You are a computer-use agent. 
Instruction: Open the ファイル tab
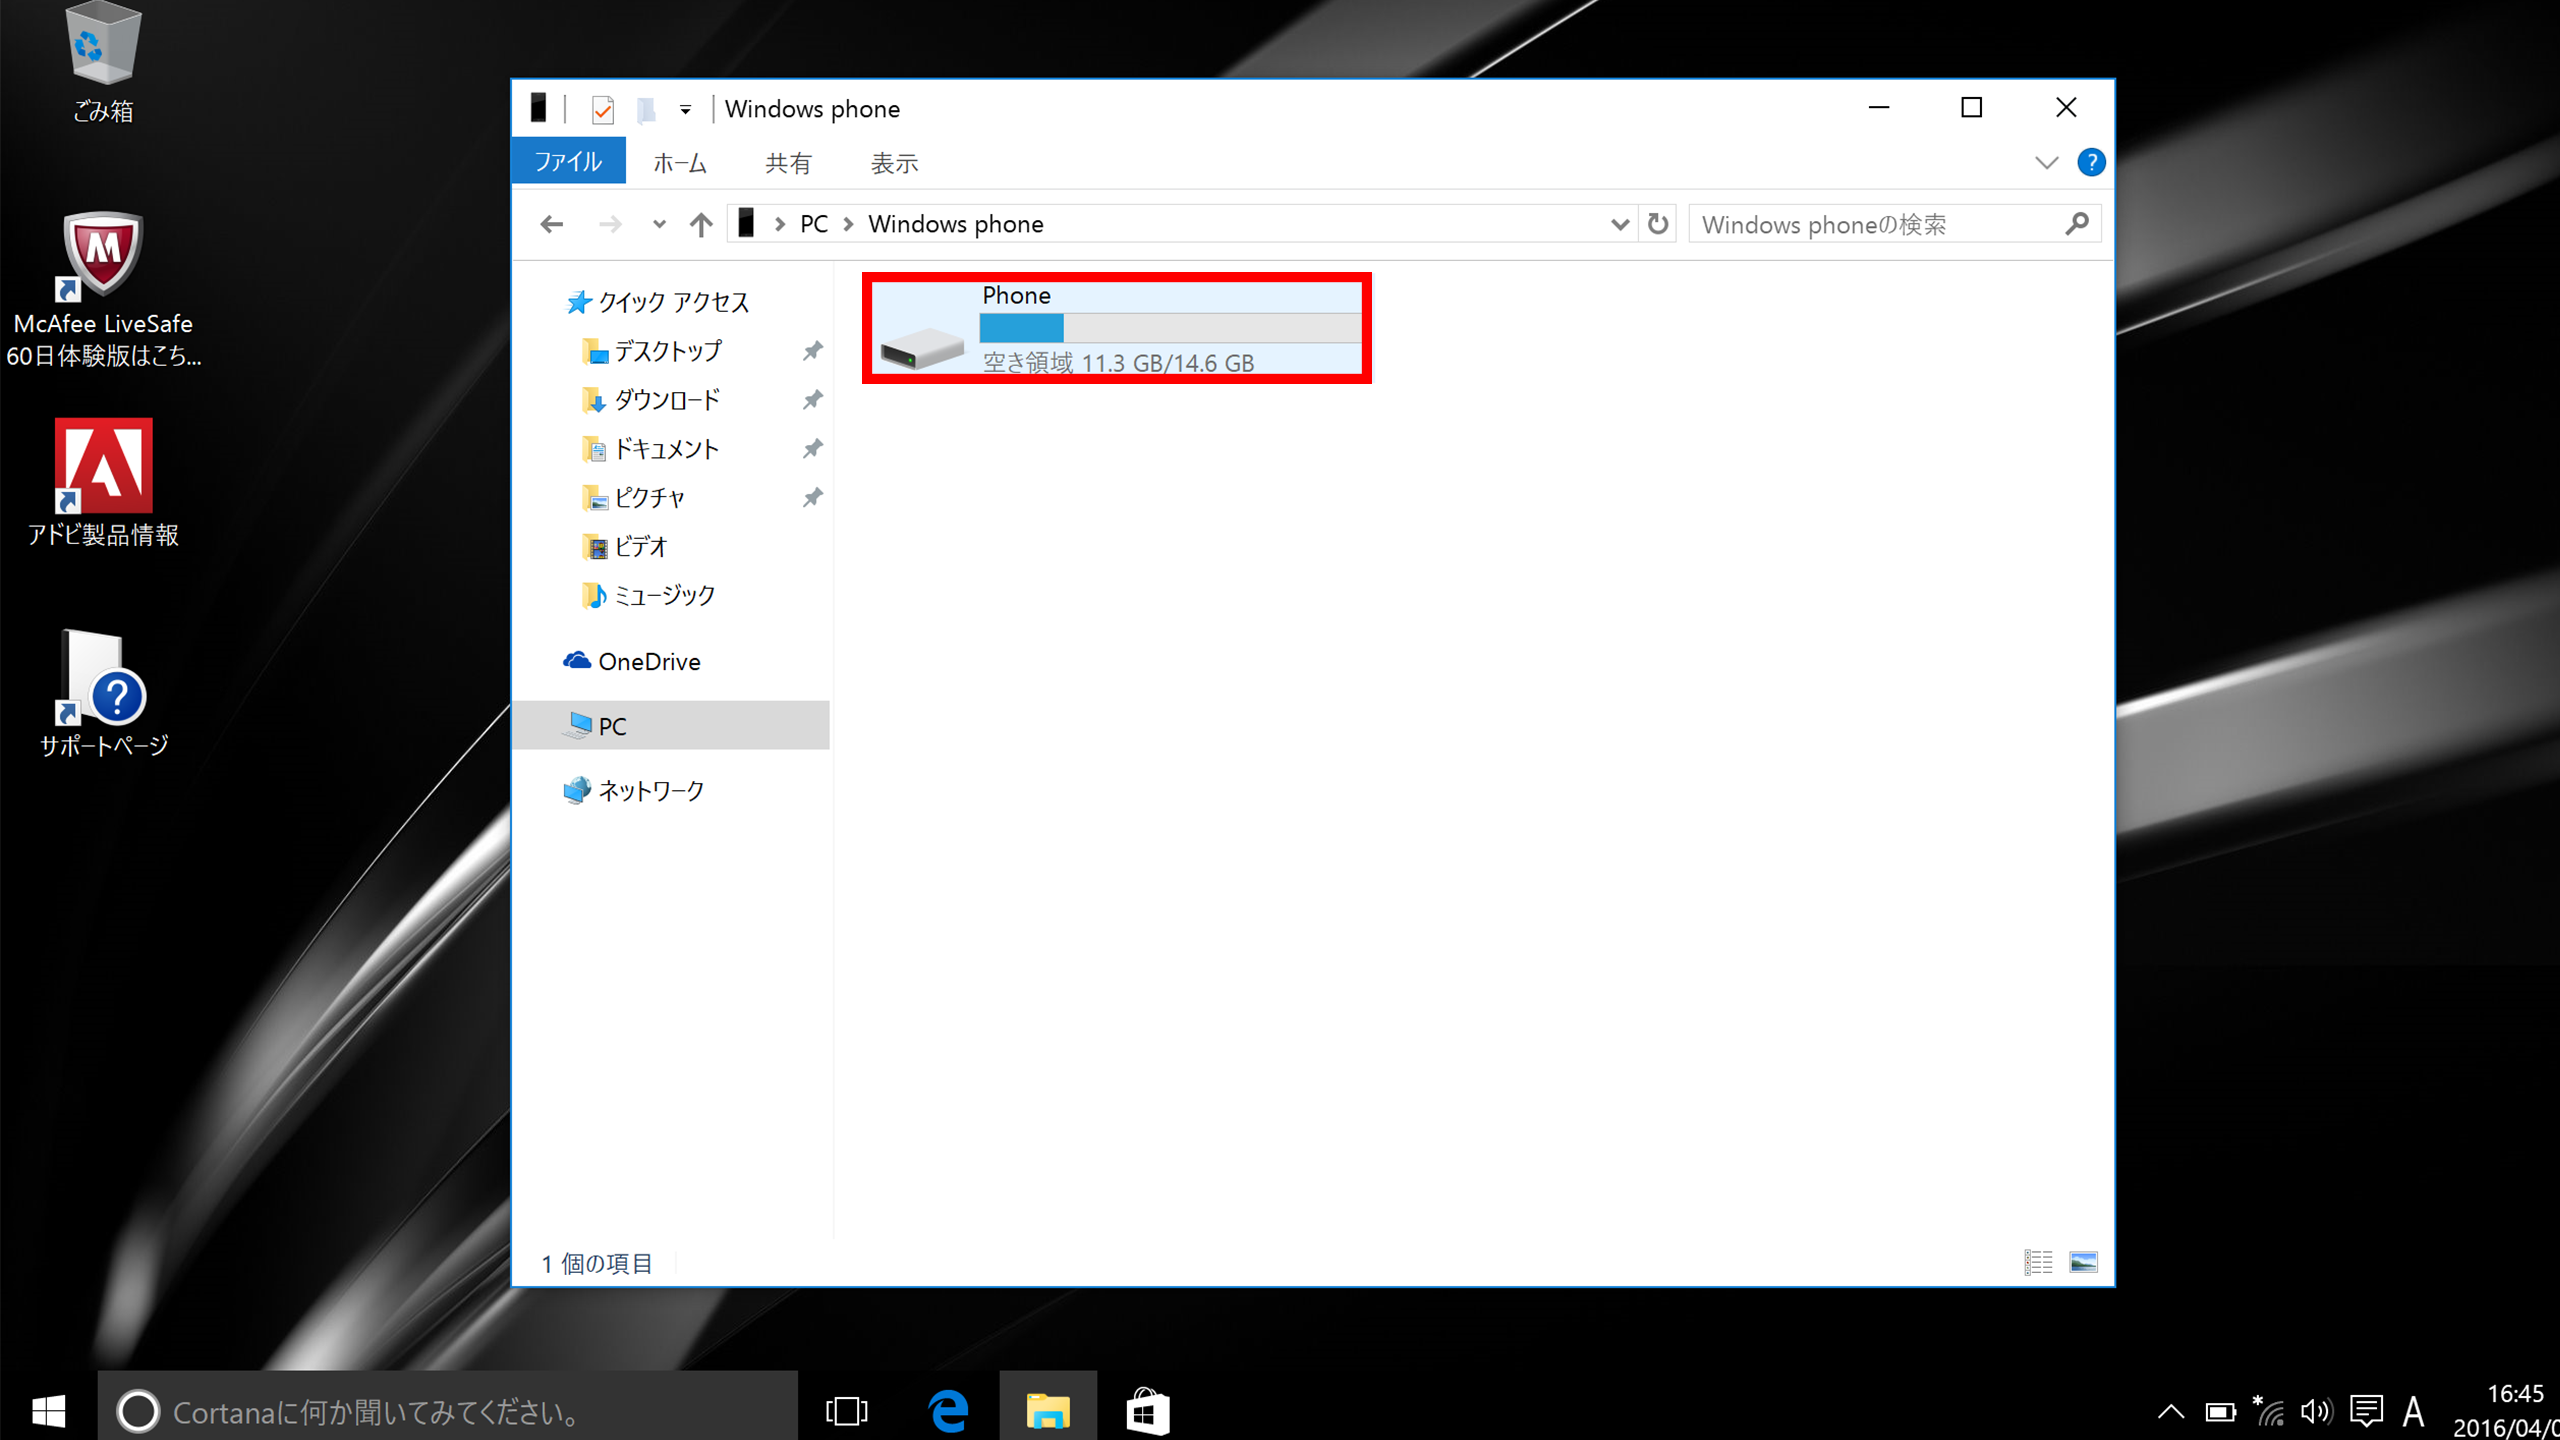(568, 162)
